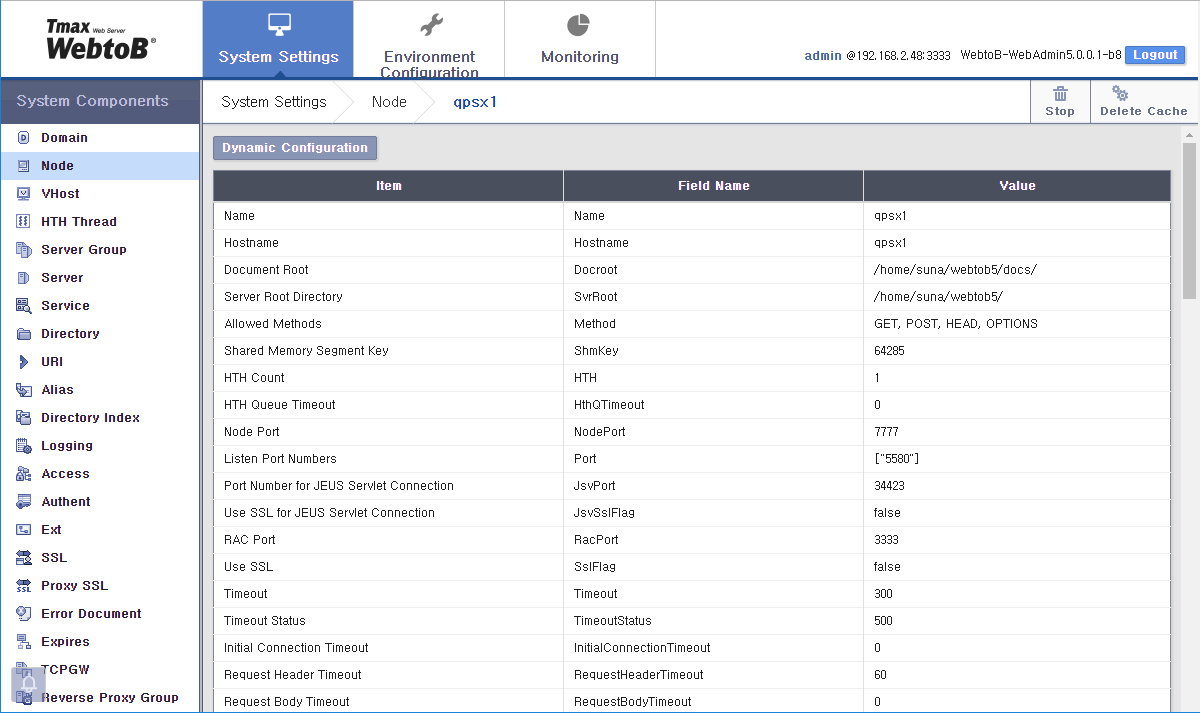The width and height of the screenshot is (1200, 713).
Task: Open the System Settings tab
Action: pos(278,40)
